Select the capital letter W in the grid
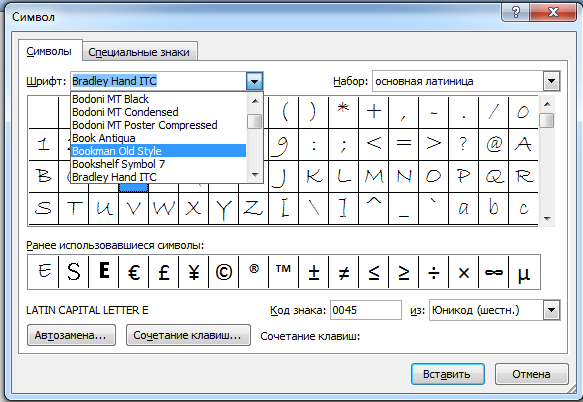583x402 pixels. tap(164, 208)
